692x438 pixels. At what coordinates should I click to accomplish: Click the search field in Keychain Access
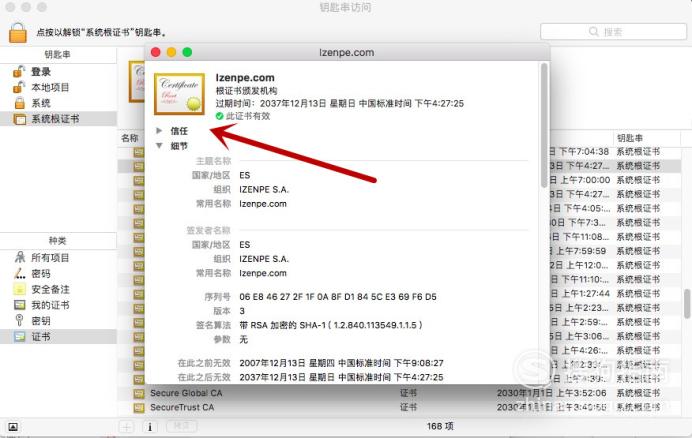click(613, 32)
